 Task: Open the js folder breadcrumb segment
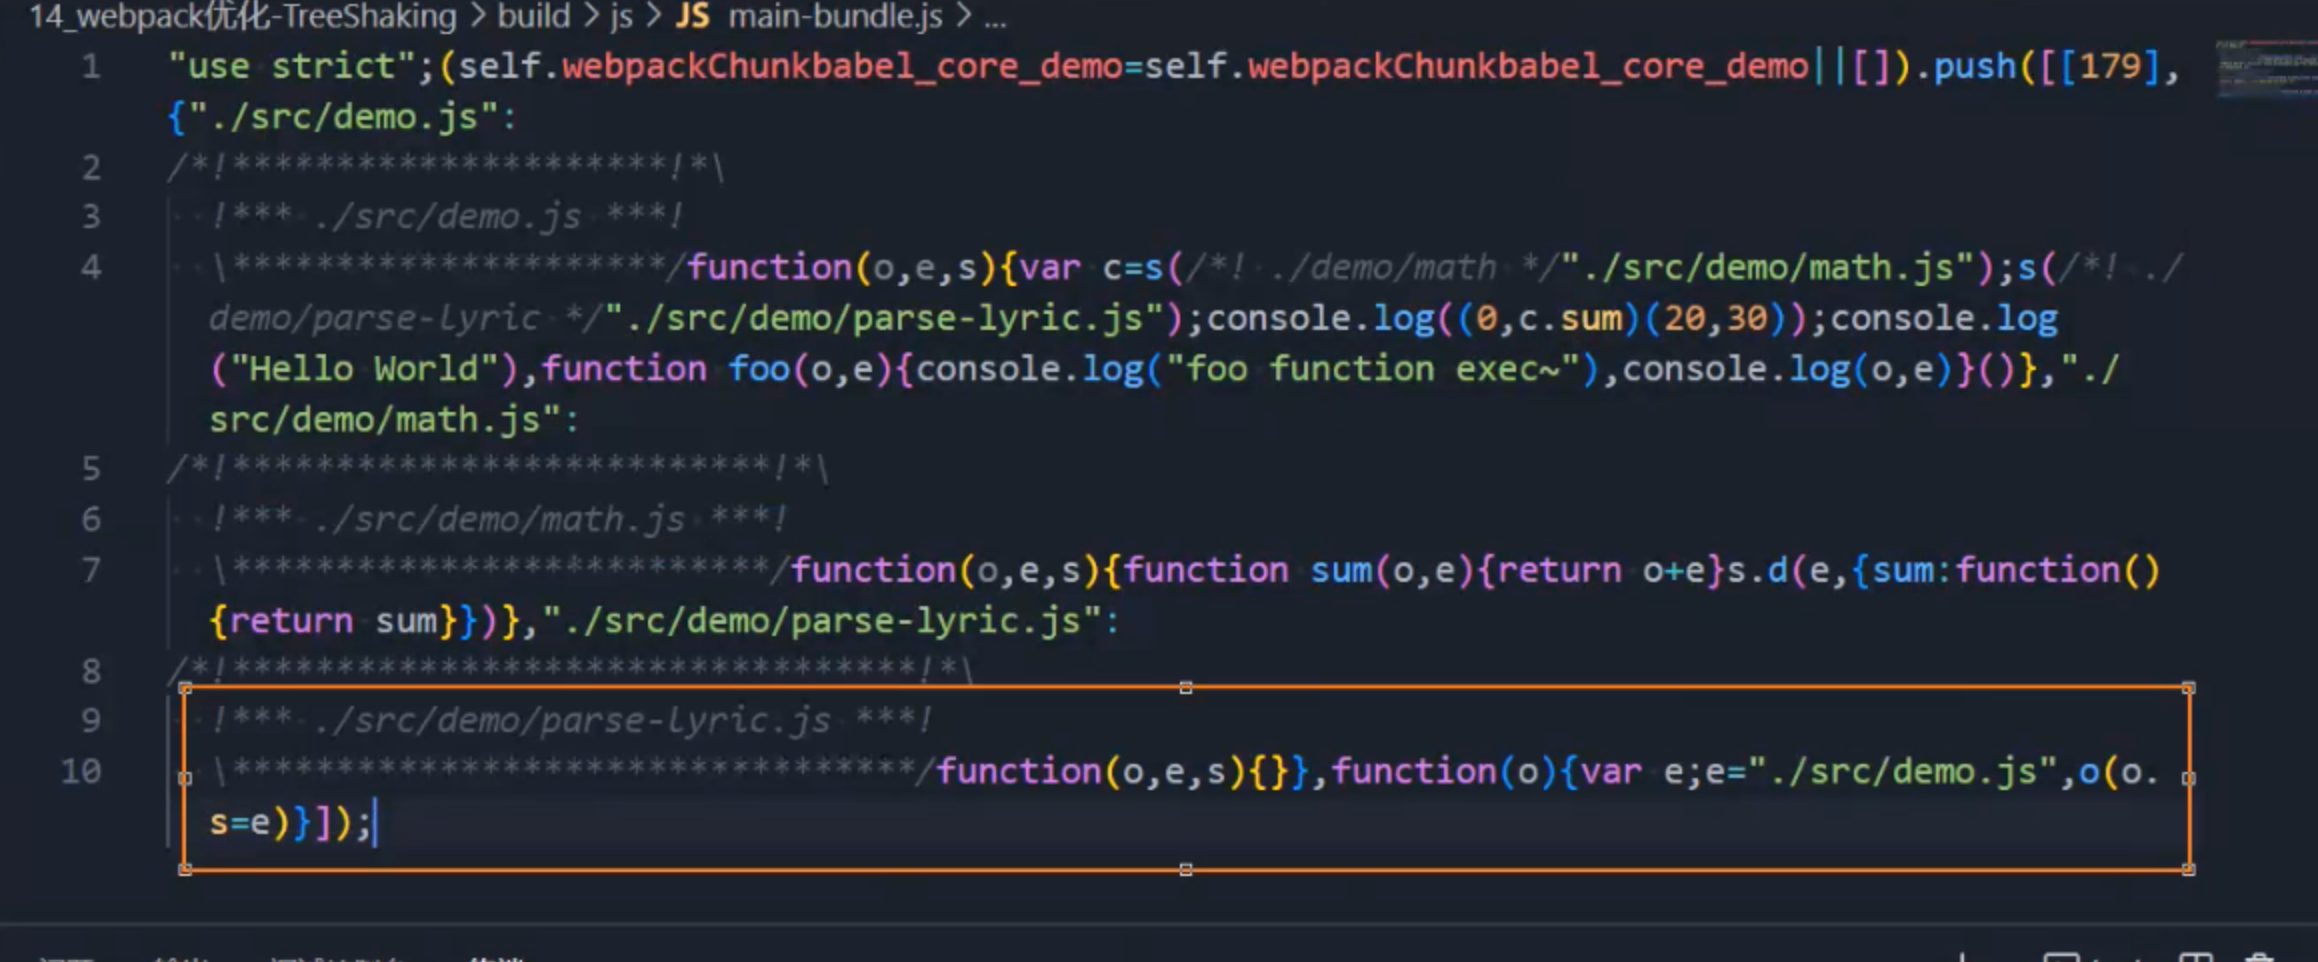point(621,16)
